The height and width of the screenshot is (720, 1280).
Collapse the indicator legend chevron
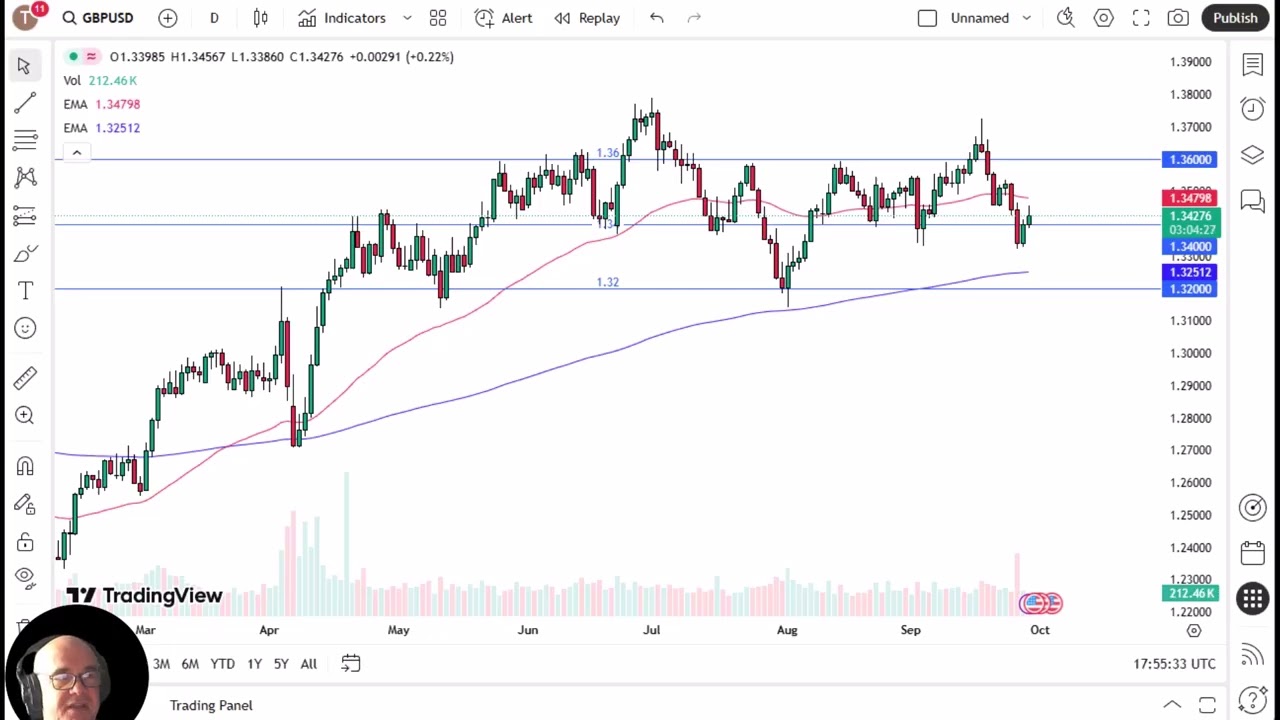[76, 153]
